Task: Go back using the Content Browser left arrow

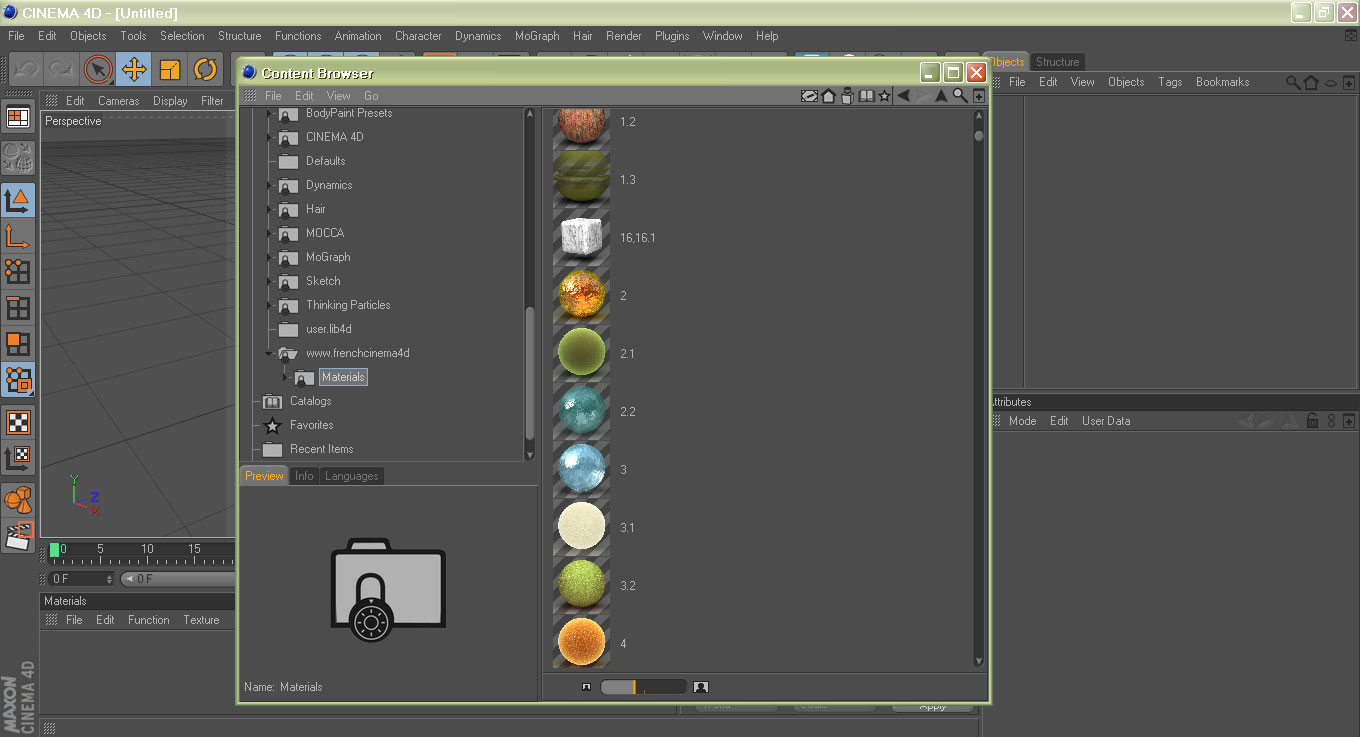Action: [x=903, y=96]
